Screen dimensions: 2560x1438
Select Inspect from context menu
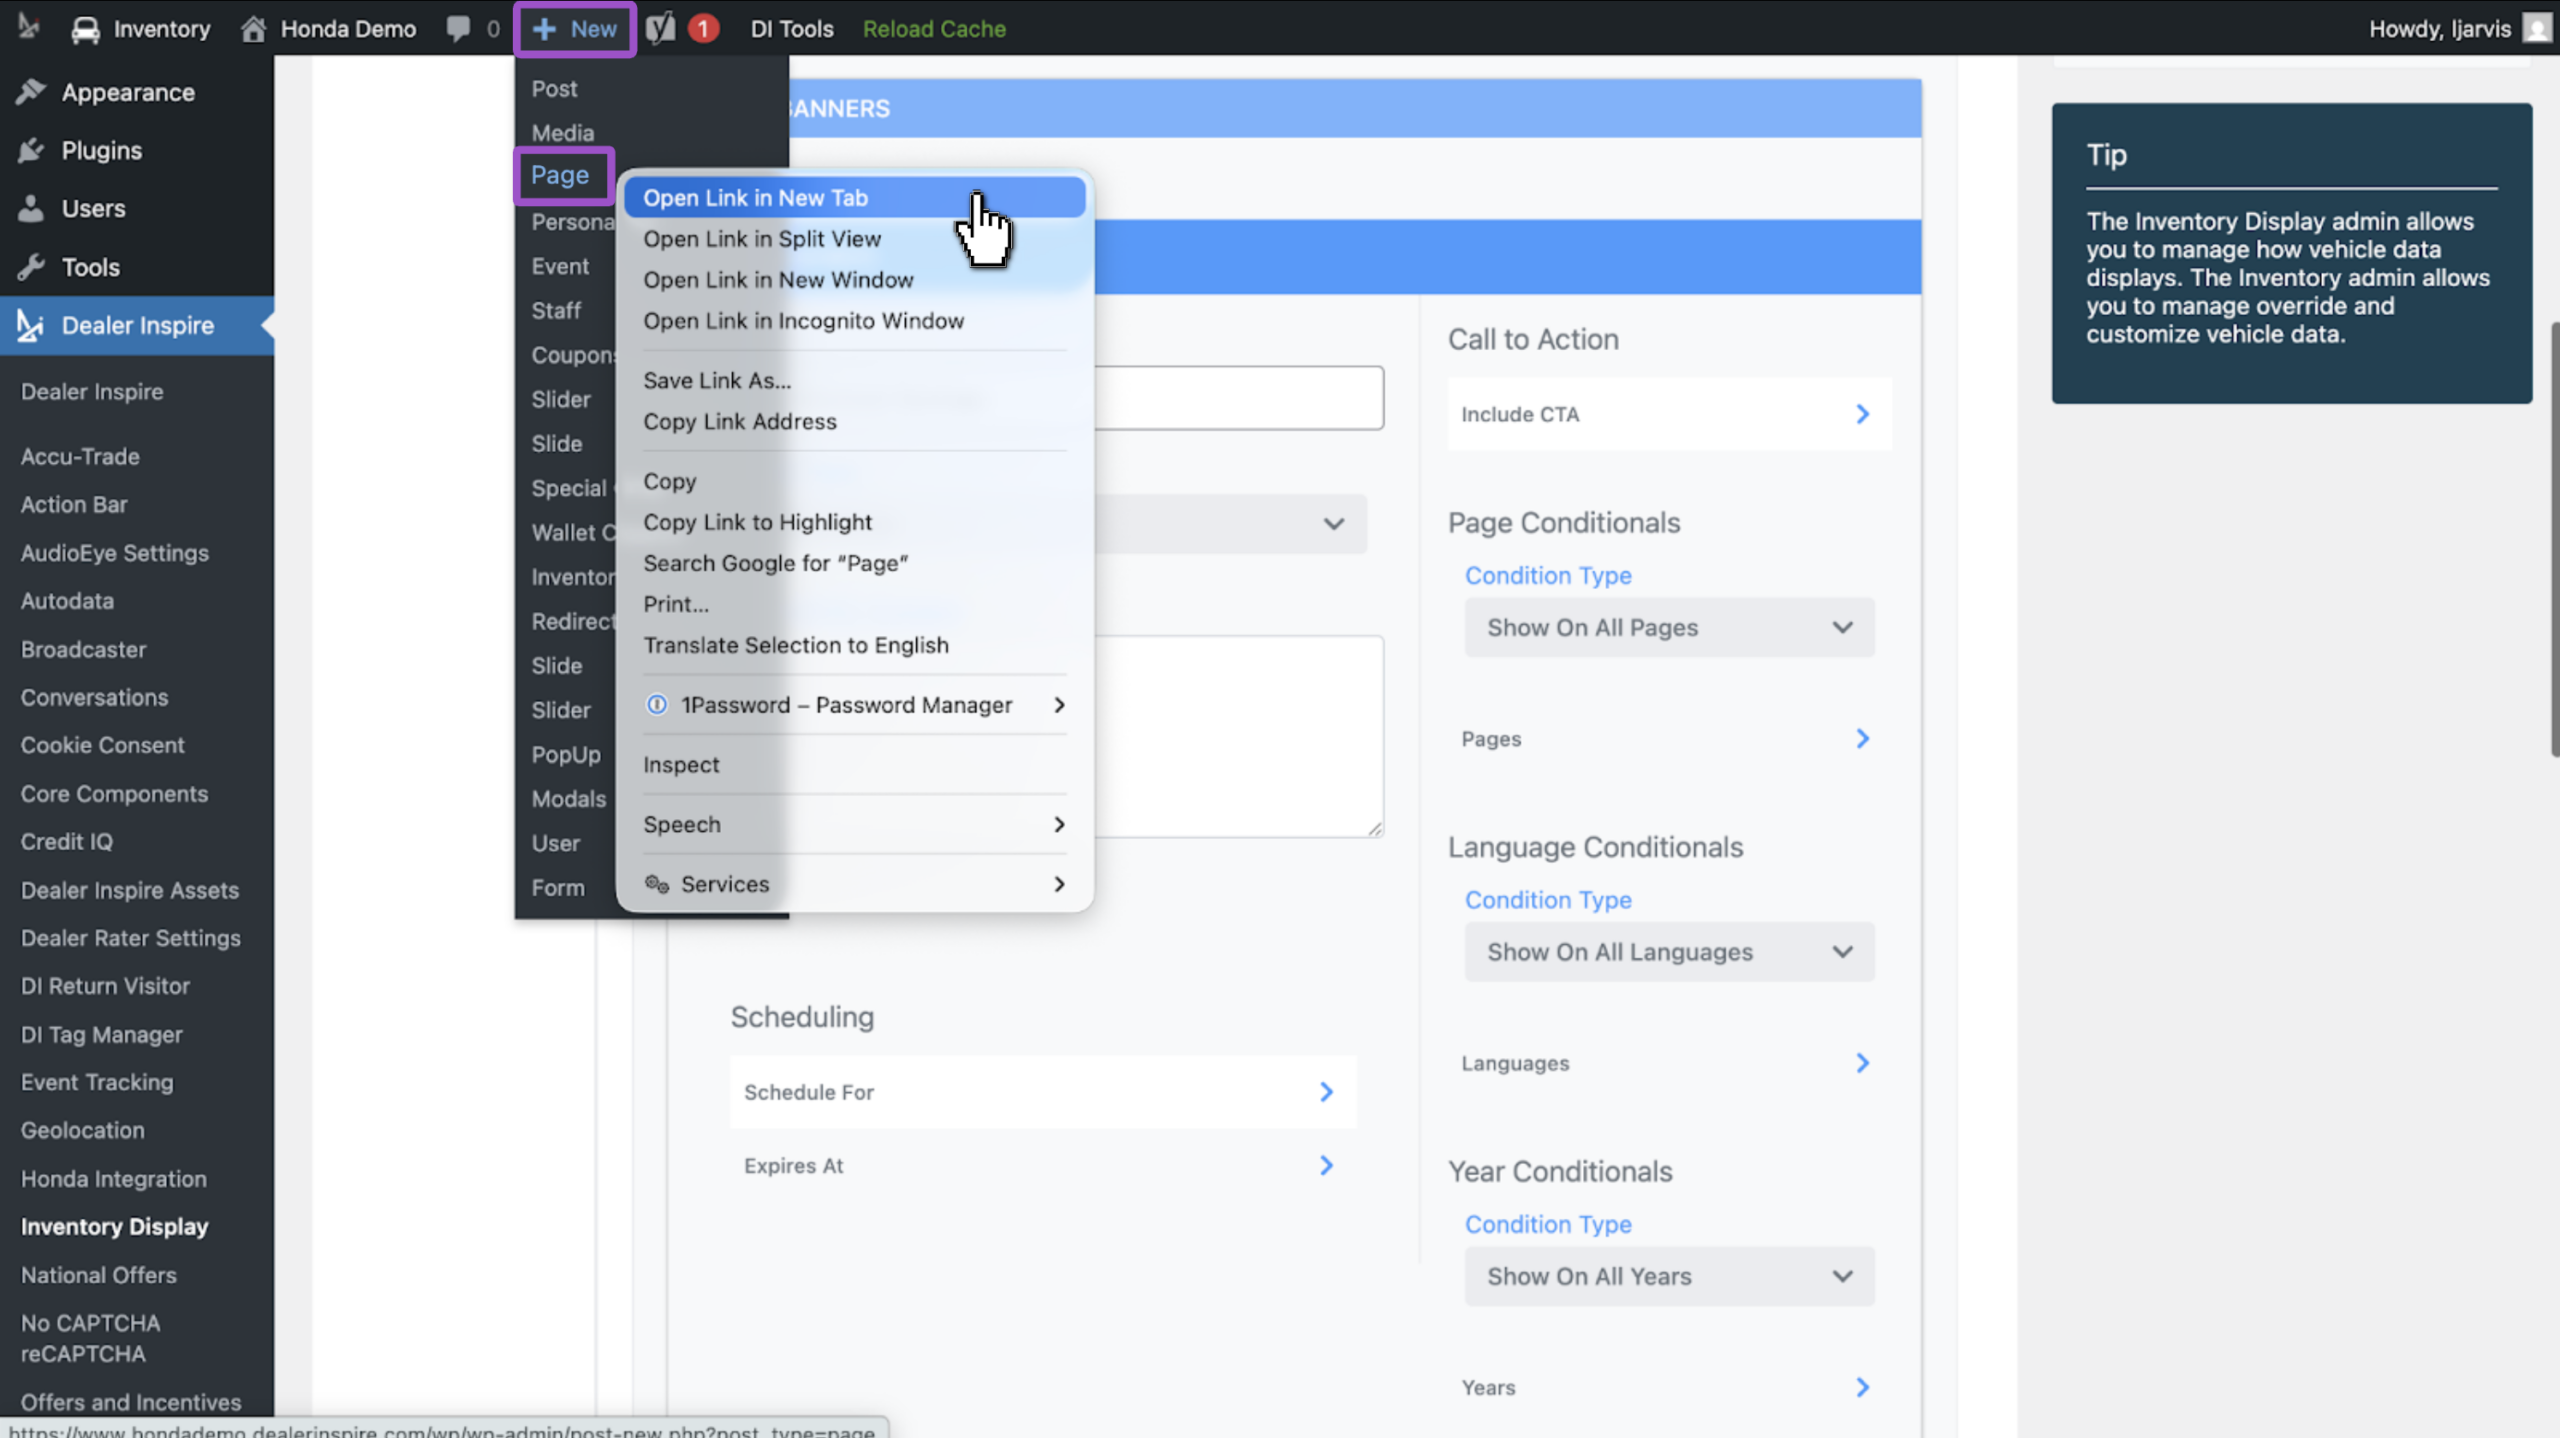coord(854,765)
